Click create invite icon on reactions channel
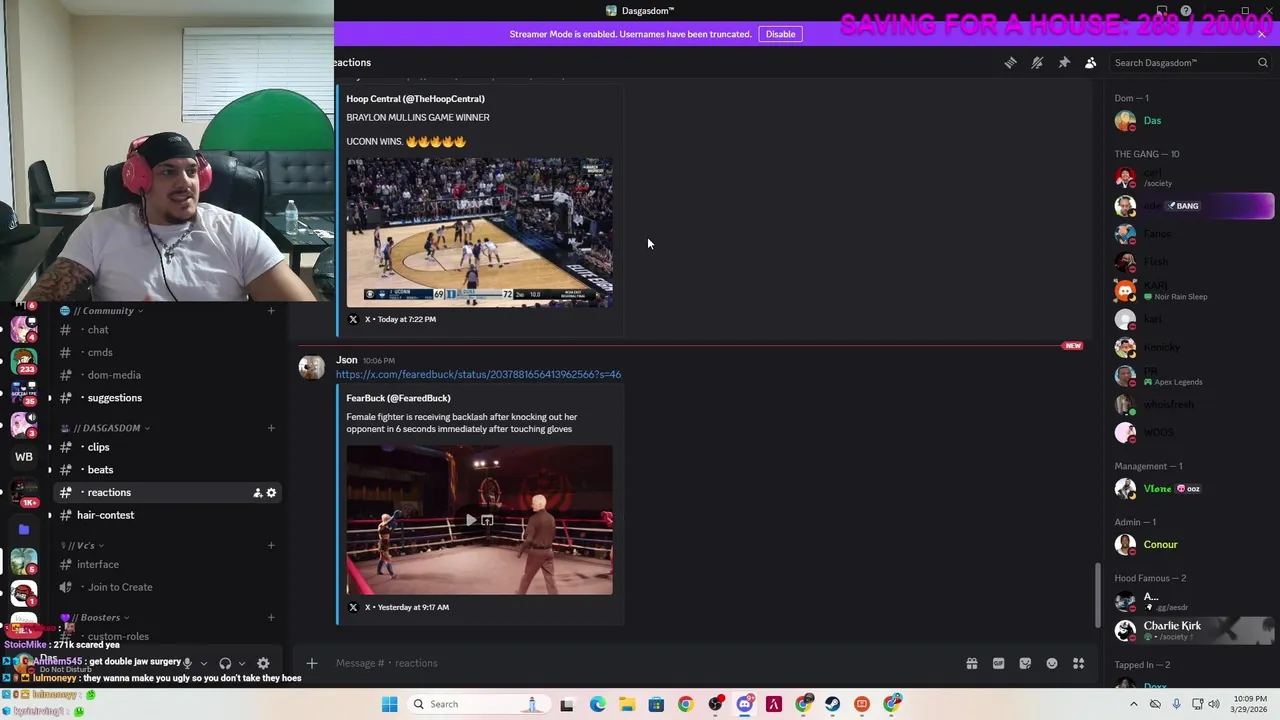The height and width of the screenshot is (720, 1280). [257, 493]
